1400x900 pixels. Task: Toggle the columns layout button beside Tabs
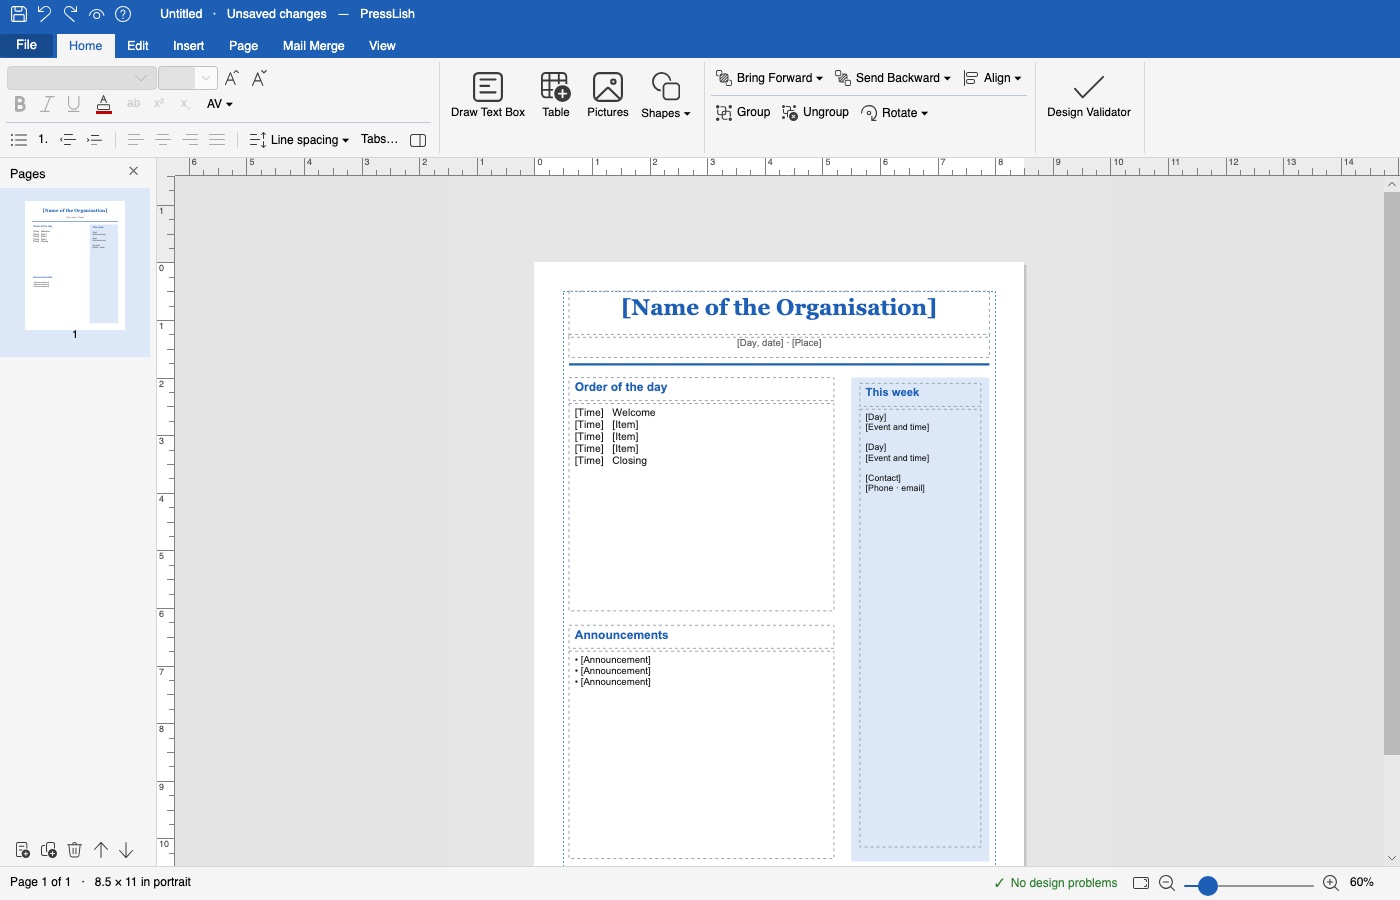(x=418, y=140)
